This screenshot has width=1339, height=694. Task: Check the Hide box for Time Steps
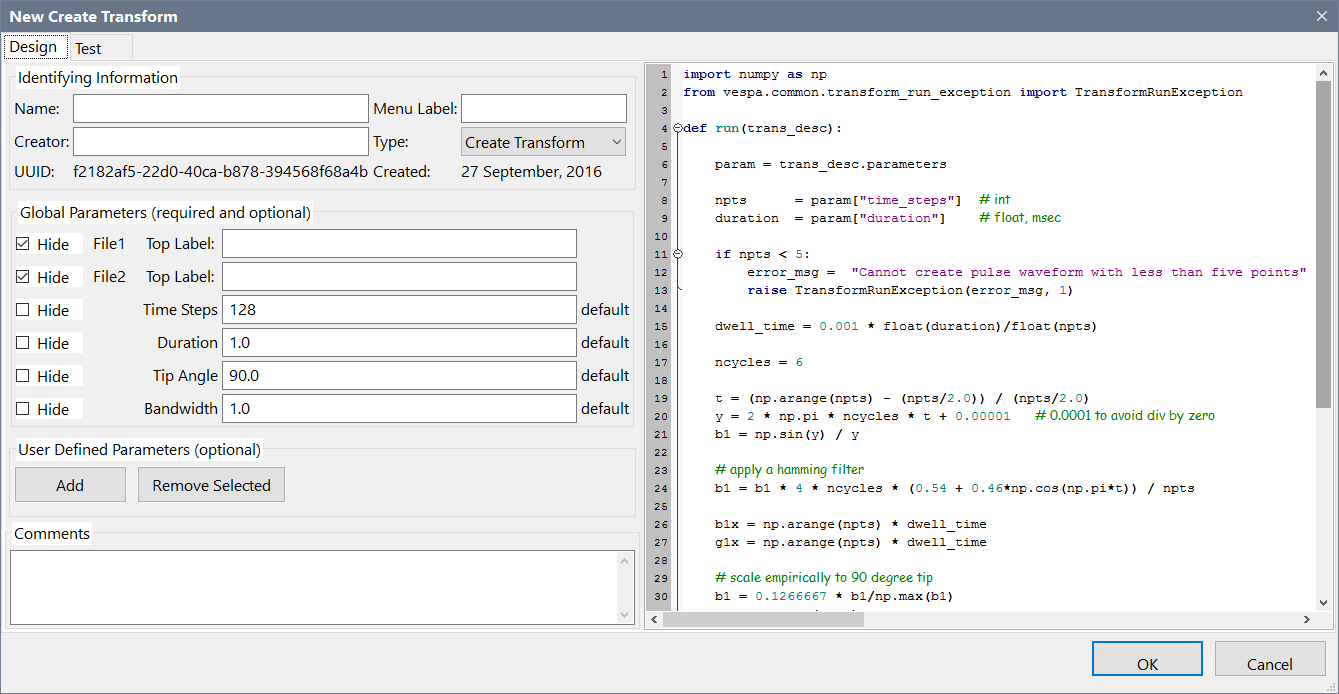(x=23, y=310)
